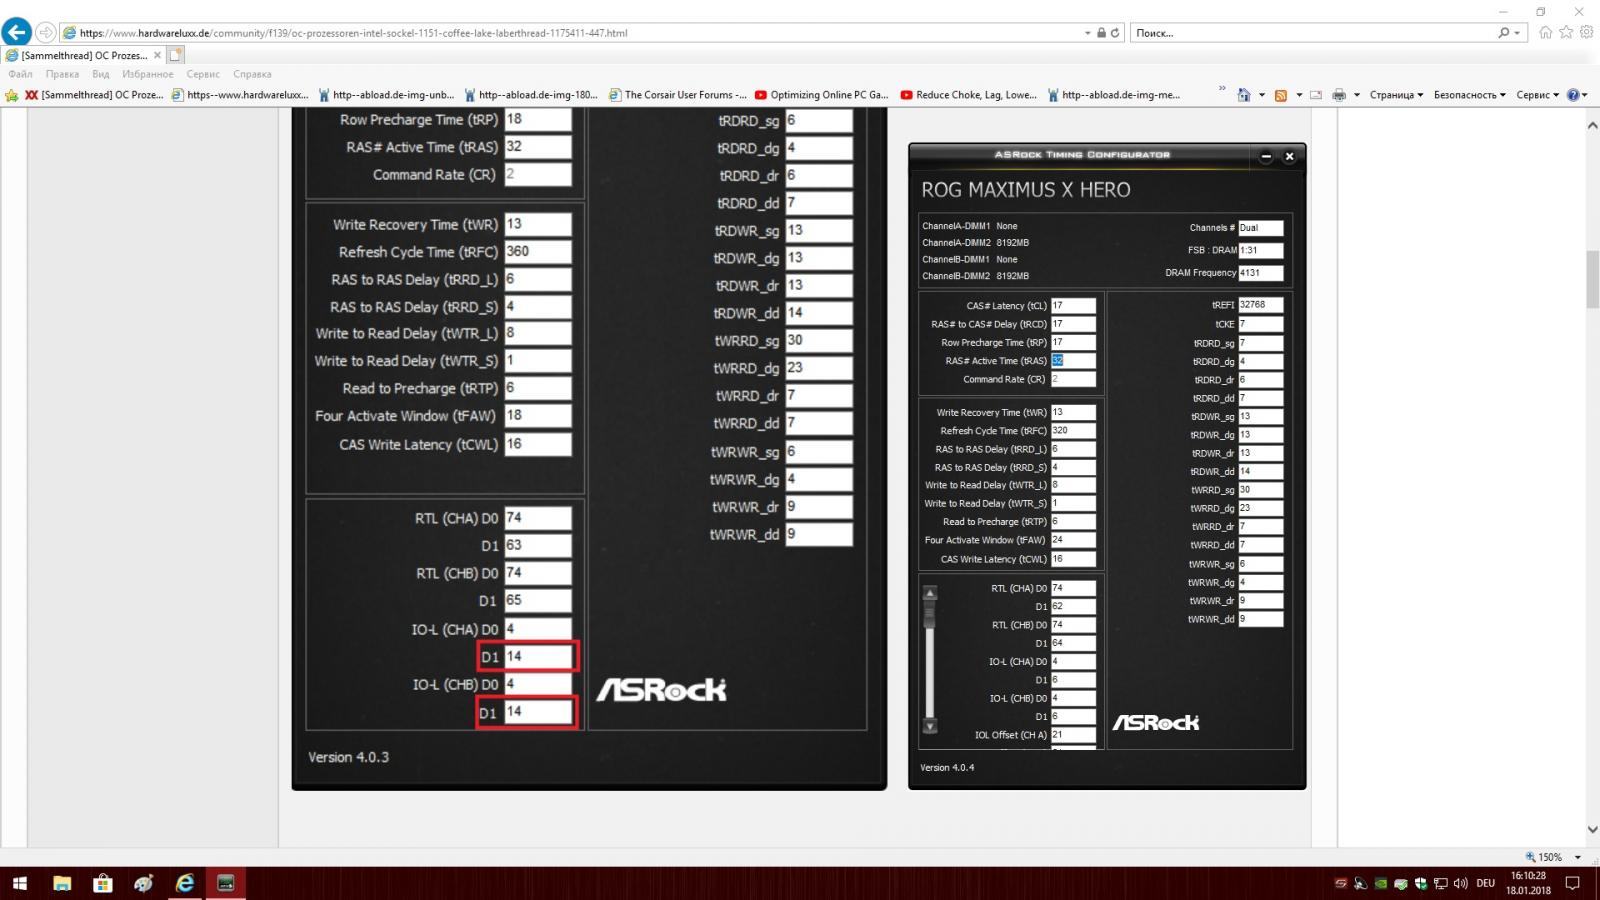This screenshot has width=1600, height=900.
Task: Expand the favorites bar overflow chevron
Action: click(1222, 89)
